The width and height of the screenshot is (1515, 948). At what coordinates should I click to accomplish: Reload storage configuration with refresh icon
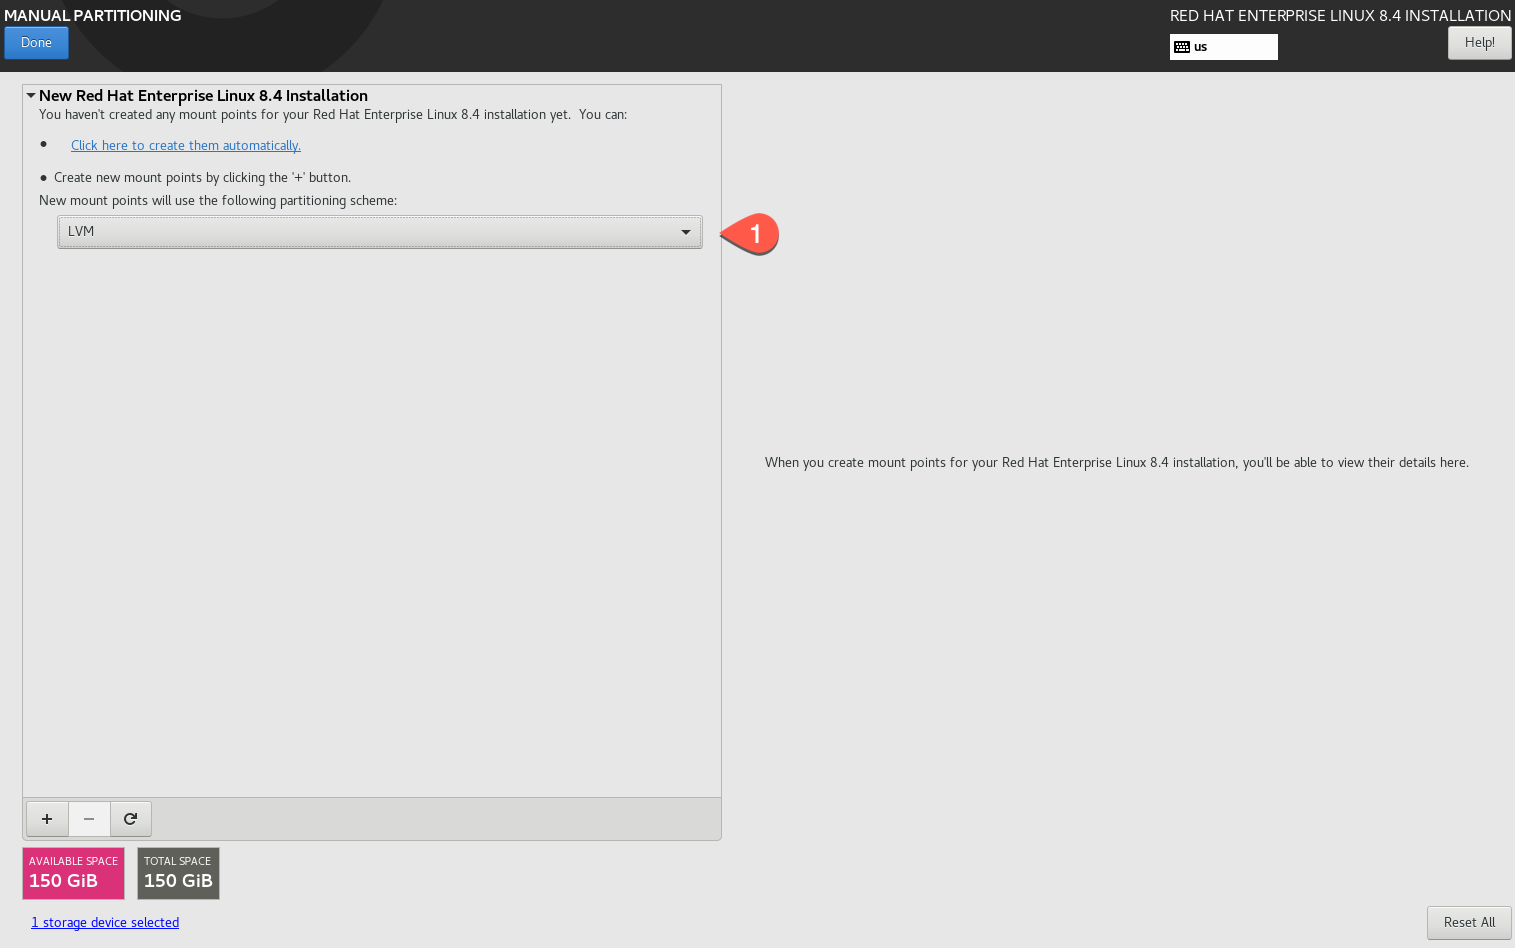click(131, 819)
